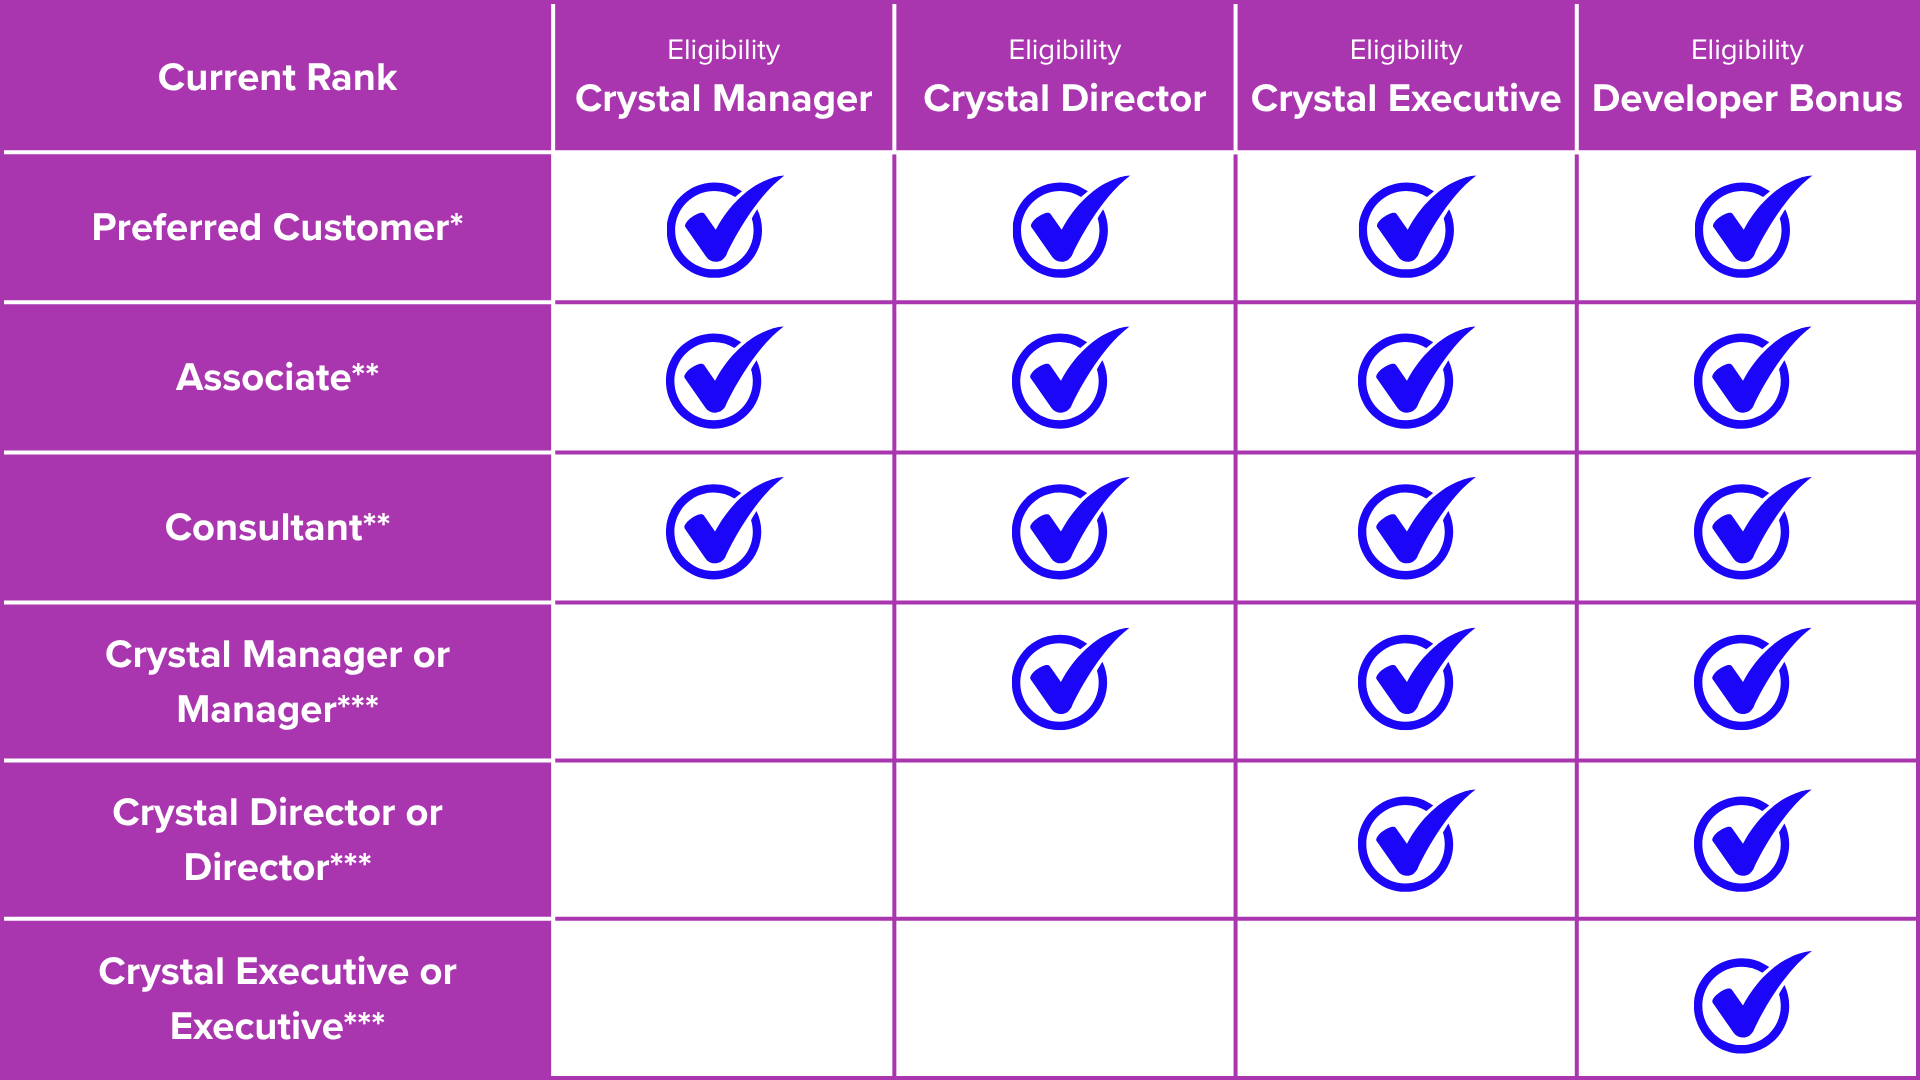Click Crystal Executive row's Developer Bonus checkmark
This screenshot has height=1080, width=1920.
[1744, 1004]
